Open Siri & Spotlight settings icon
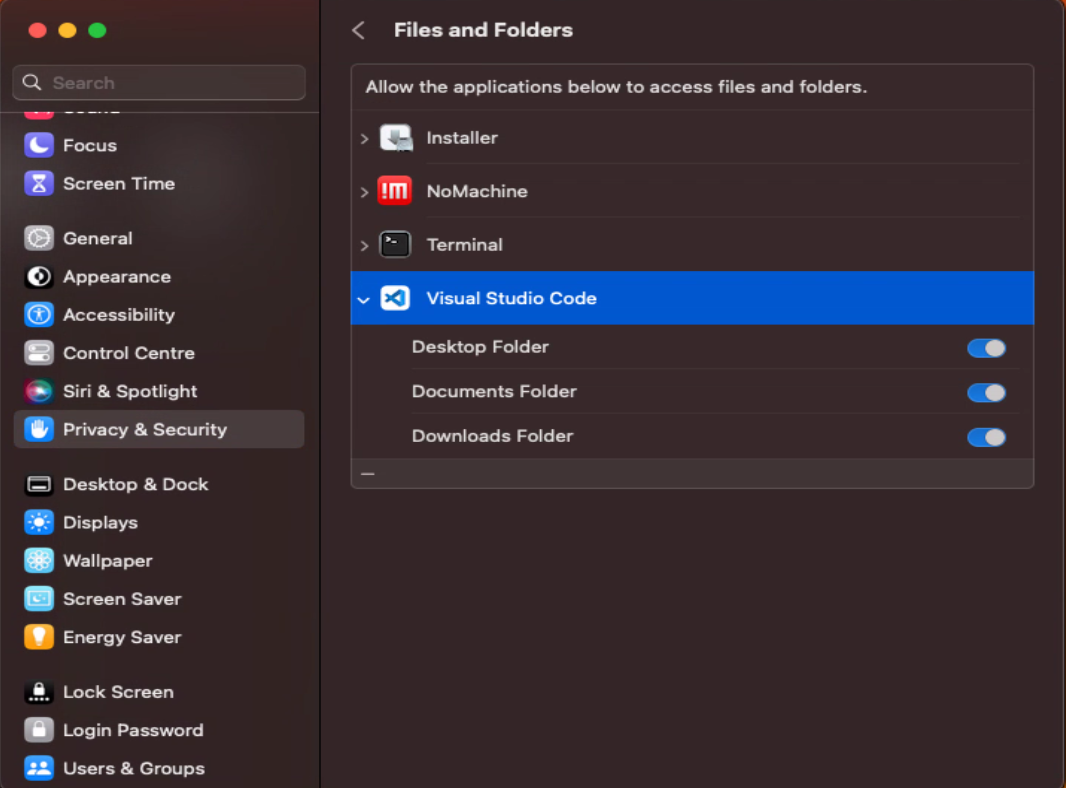Screen dimensions: 1066x788 (x=39, y=391)
